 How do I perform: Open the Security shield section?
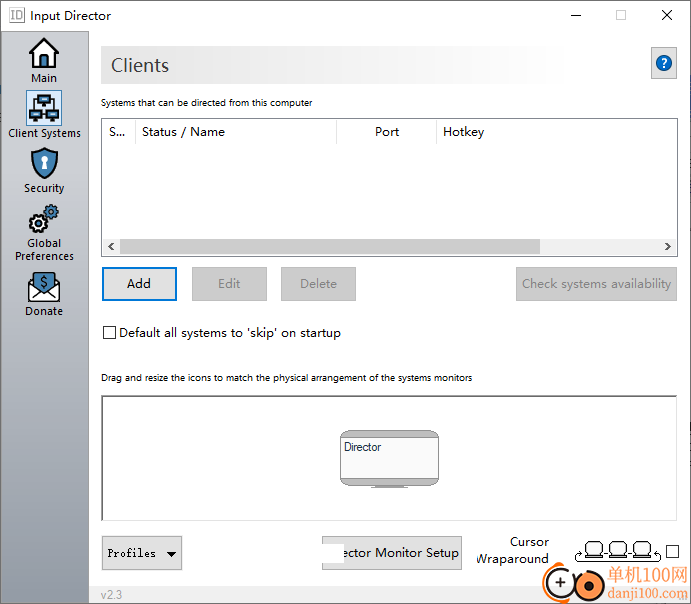point(44,163)
